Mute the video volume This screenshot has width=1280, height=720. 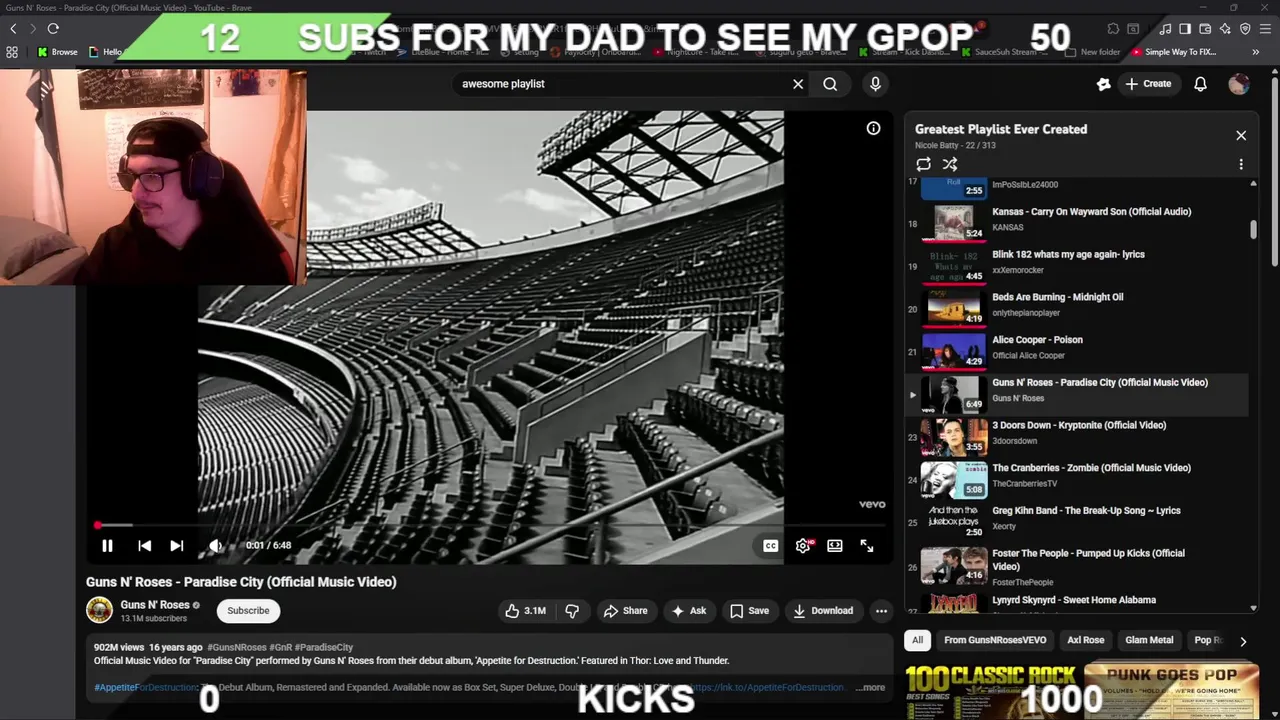click(x=215, y=546)
